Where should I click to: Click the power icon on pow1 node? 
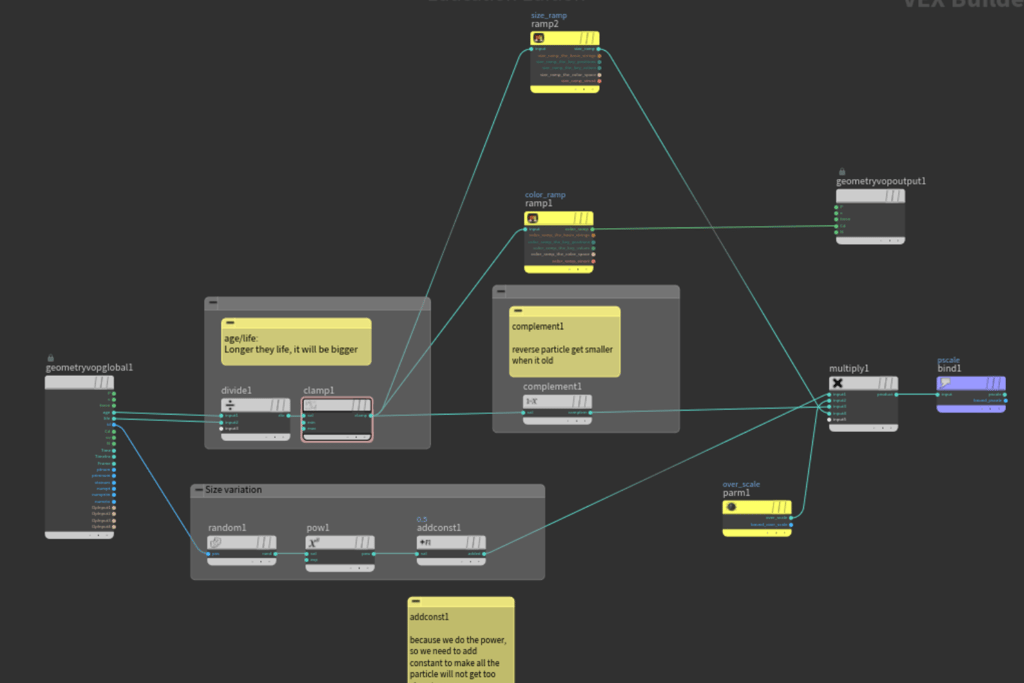pos(314,543)
